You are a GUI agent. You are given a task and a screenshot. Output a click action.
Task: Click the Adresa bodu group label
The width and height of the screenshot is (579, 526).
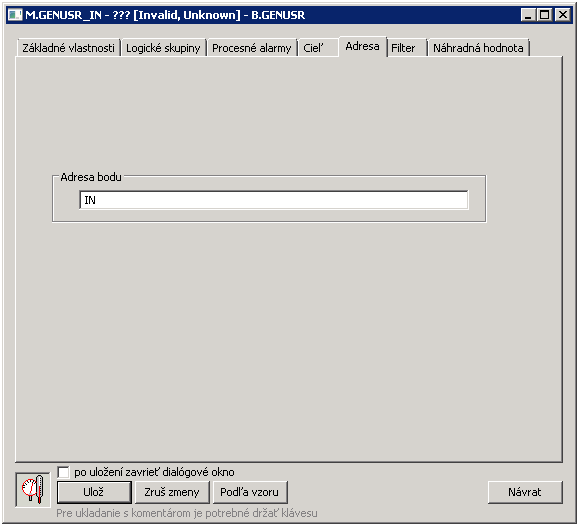point(91,177)
